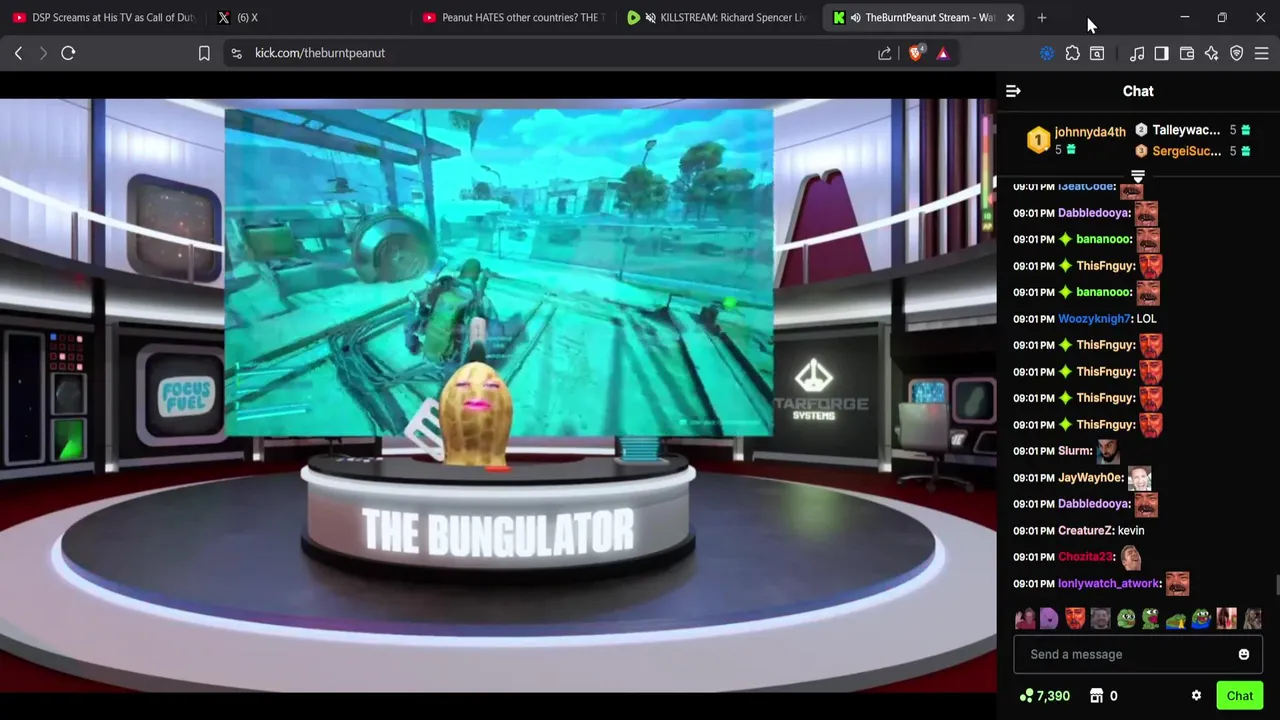
Task: Open the Brave Wallet icon
Action: (x=1187, y=53)
